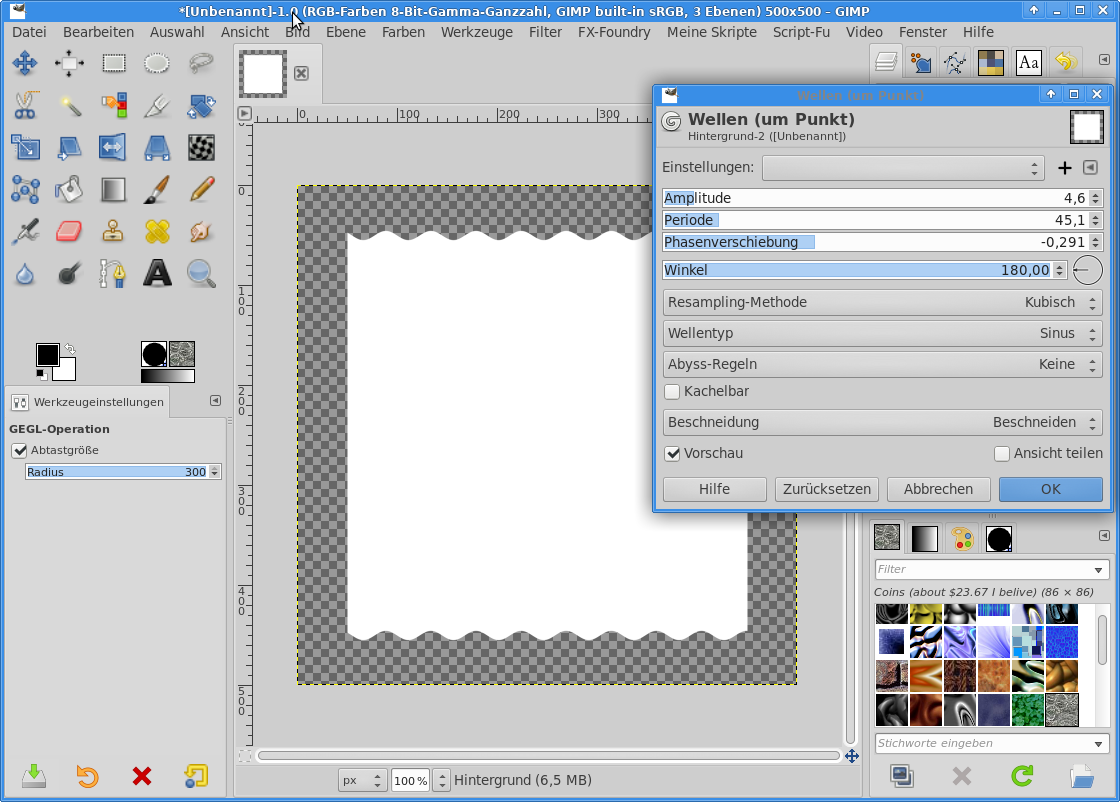Toggle the Vorschau preview checkbox
Viewport: 1120px width, 802px height.
pos(673,454)
